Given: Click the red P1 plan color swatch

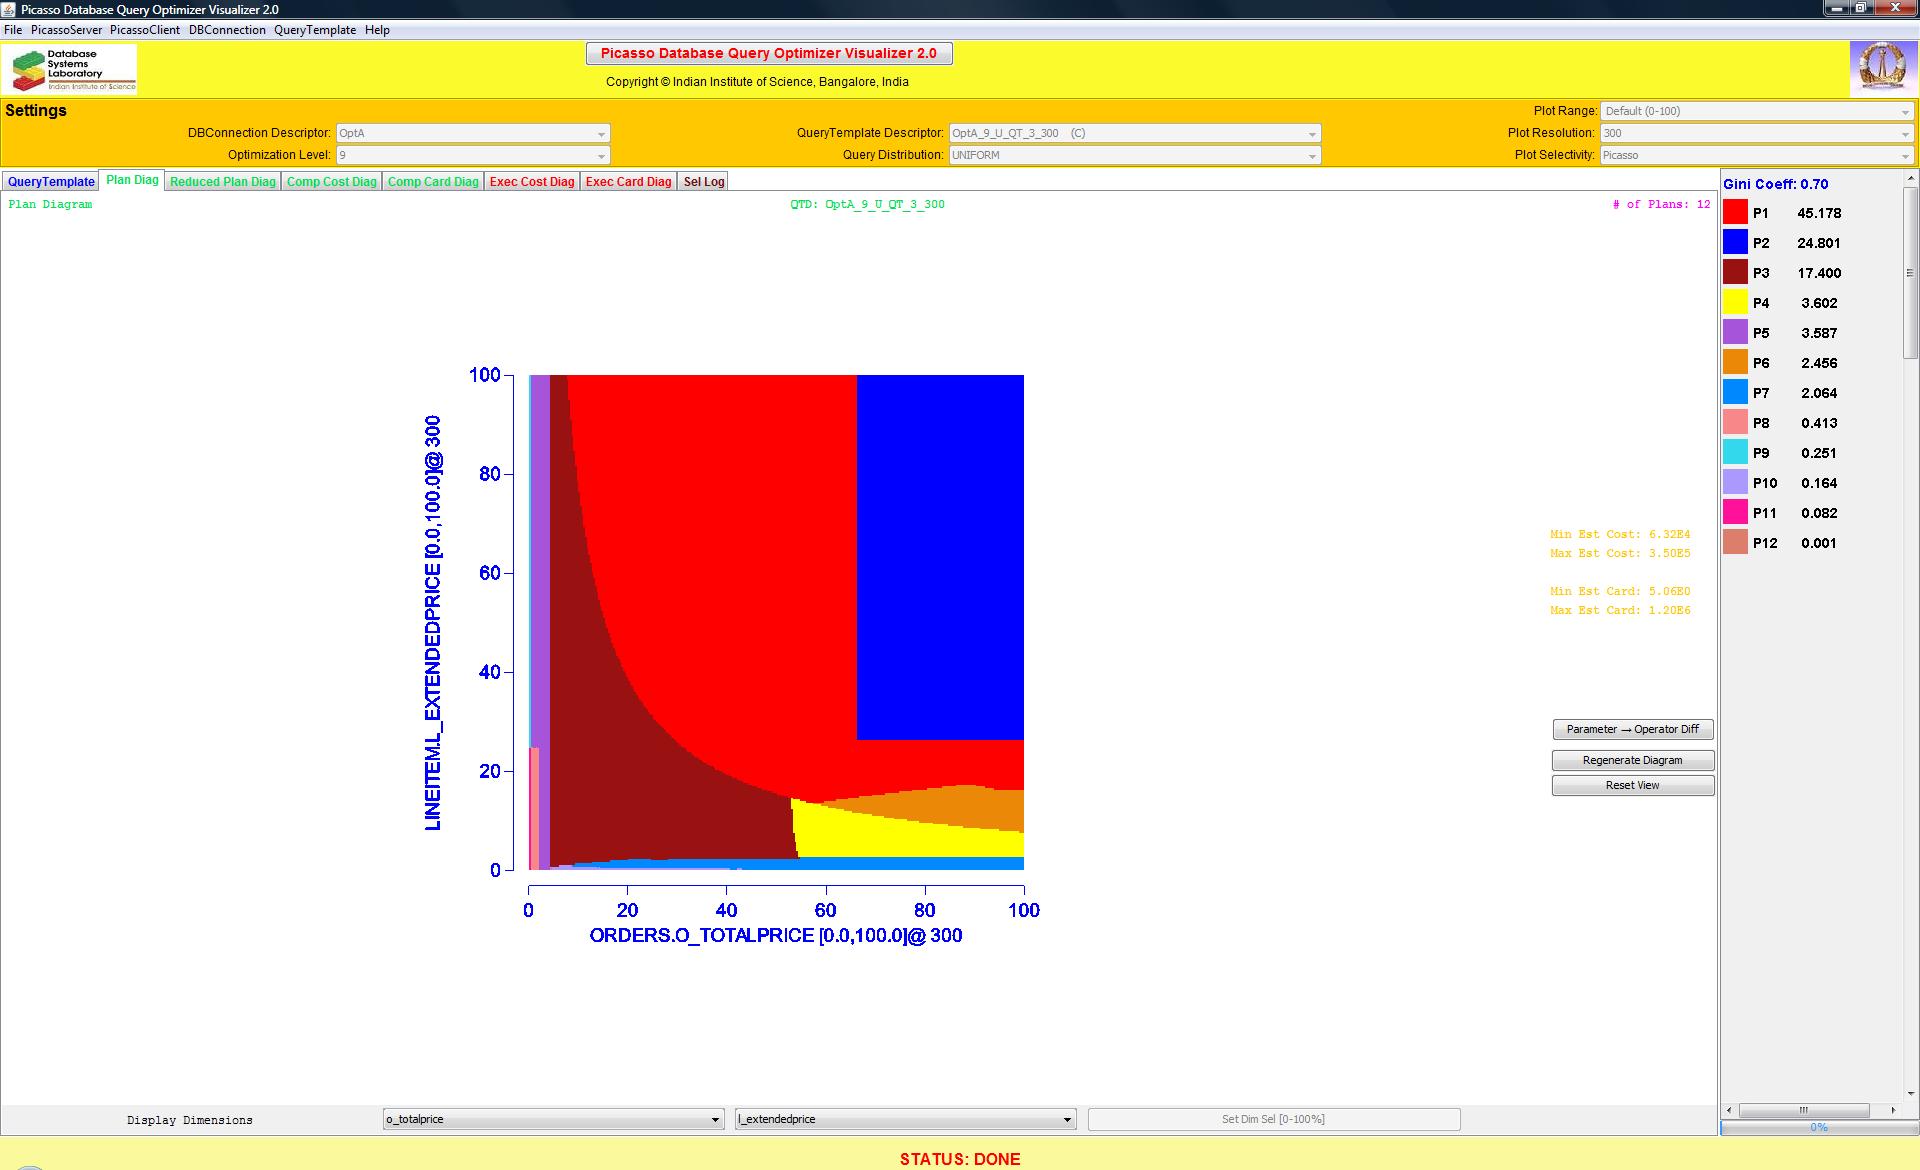Looking at the screenshot, I should (1735, 213).
